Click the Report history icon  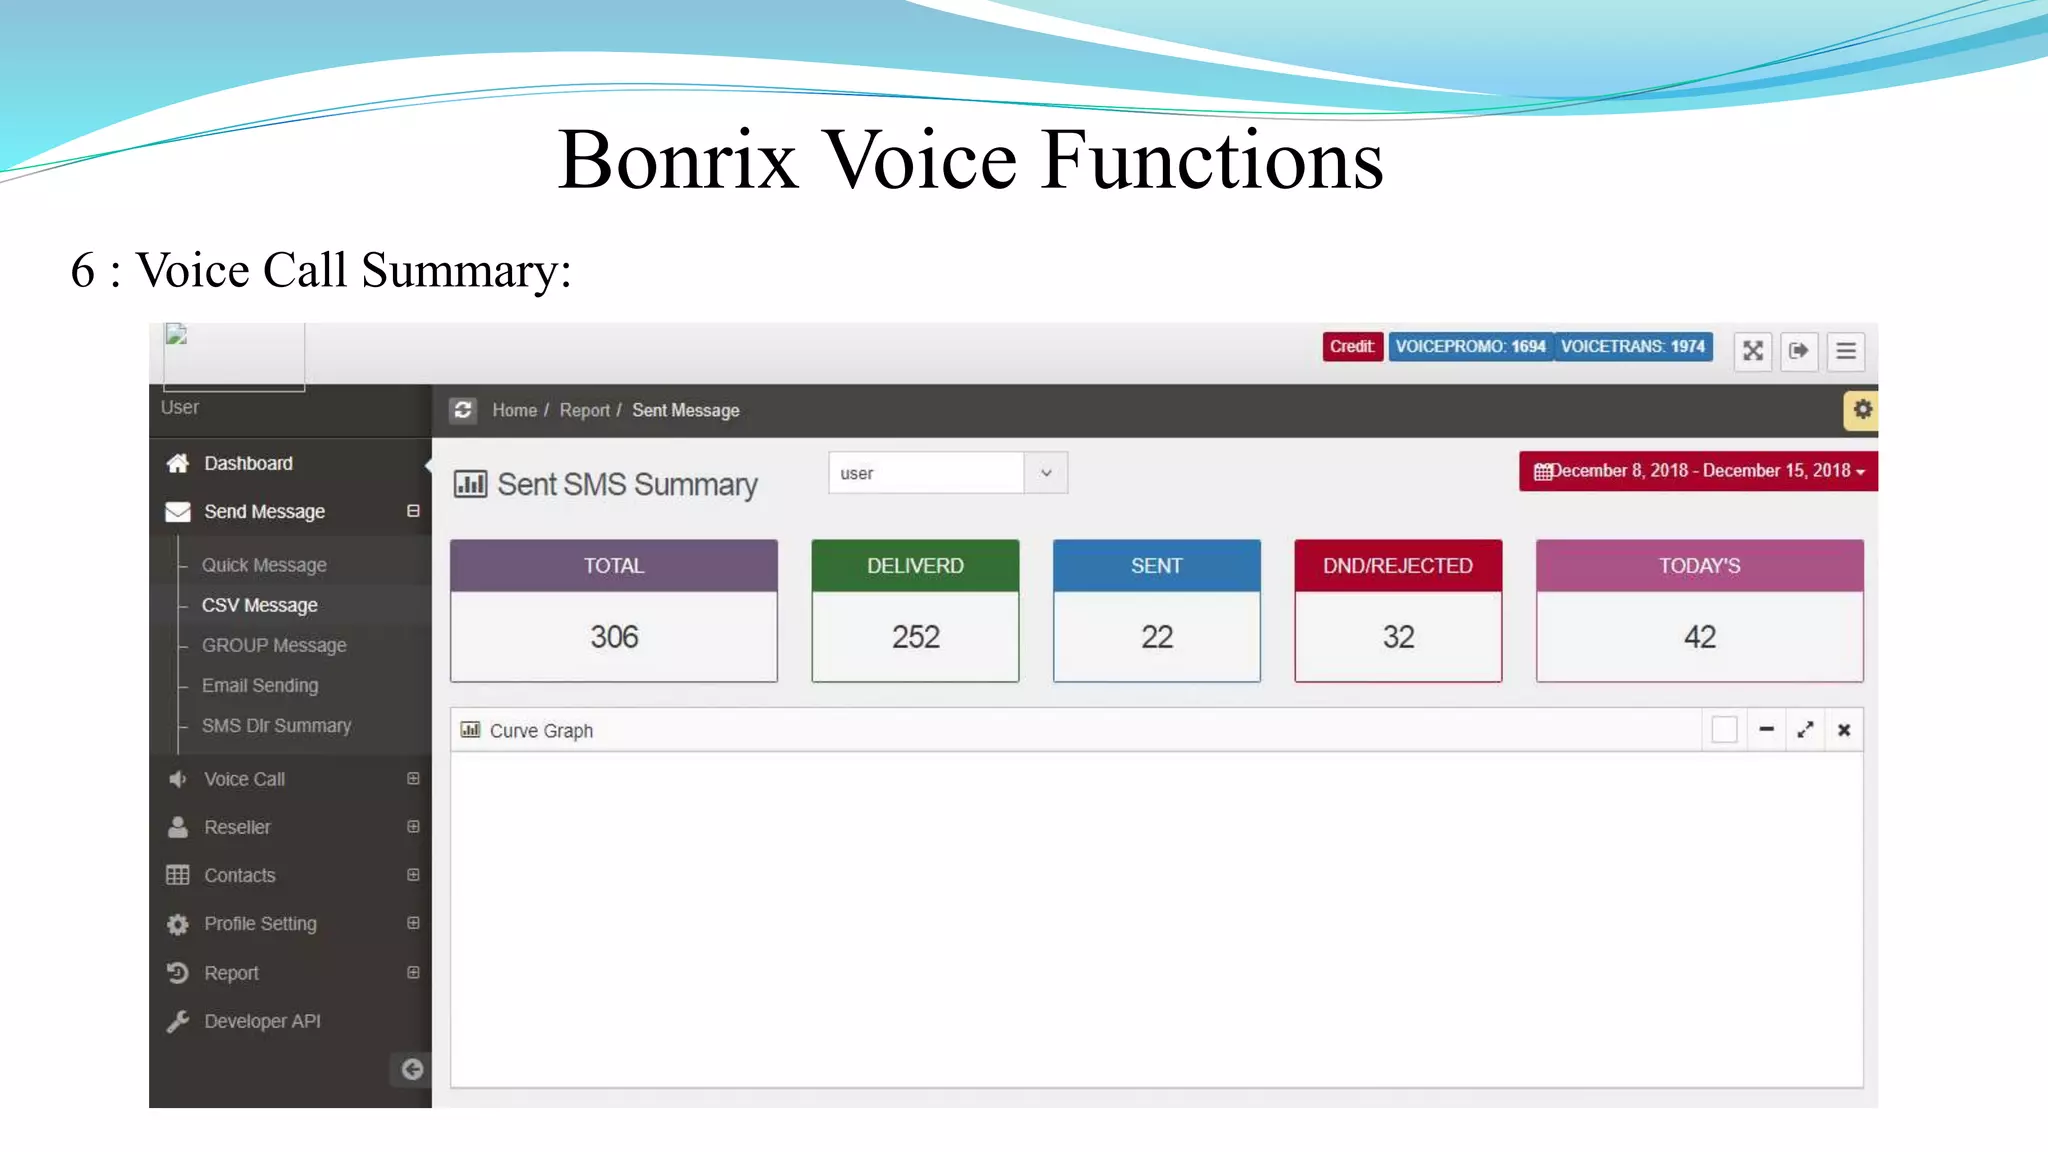[178, 972]
